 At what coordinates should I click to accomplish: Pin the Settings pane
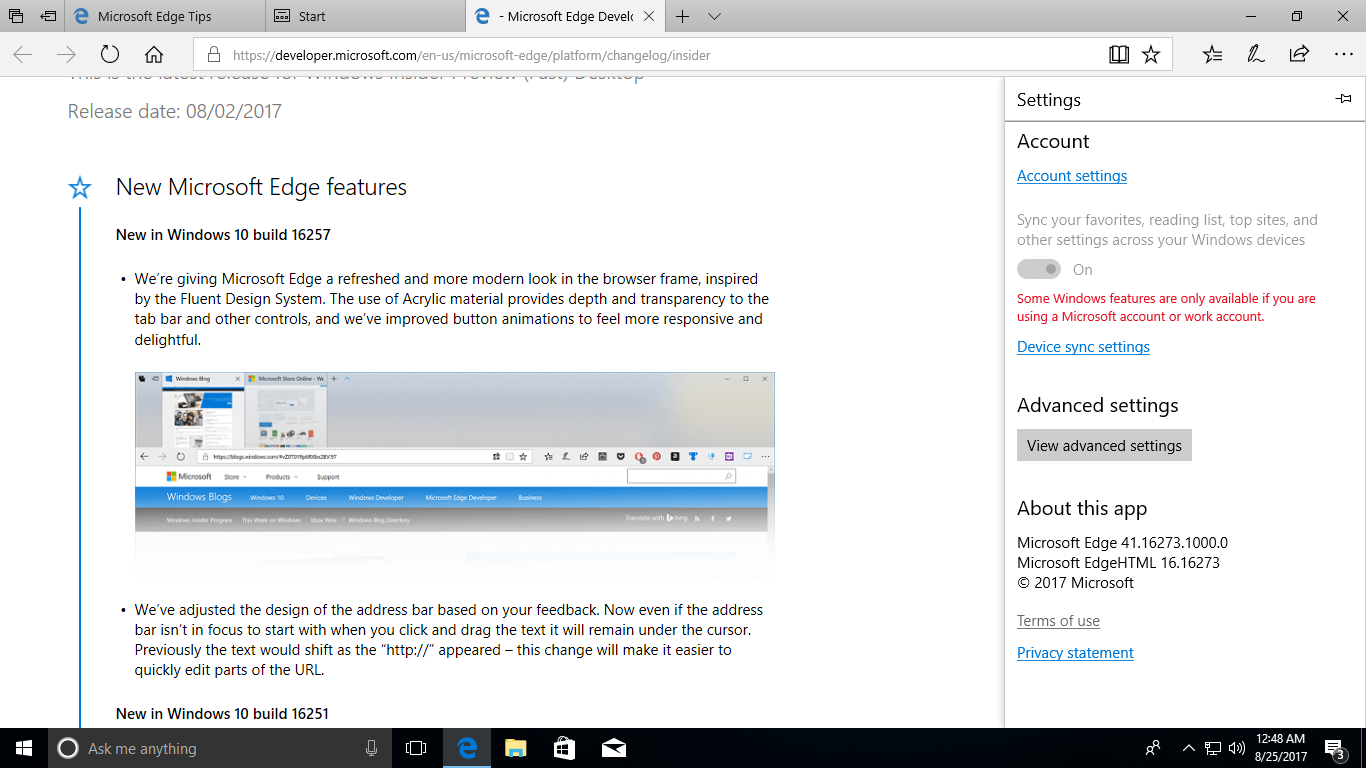coord(1344,99)
